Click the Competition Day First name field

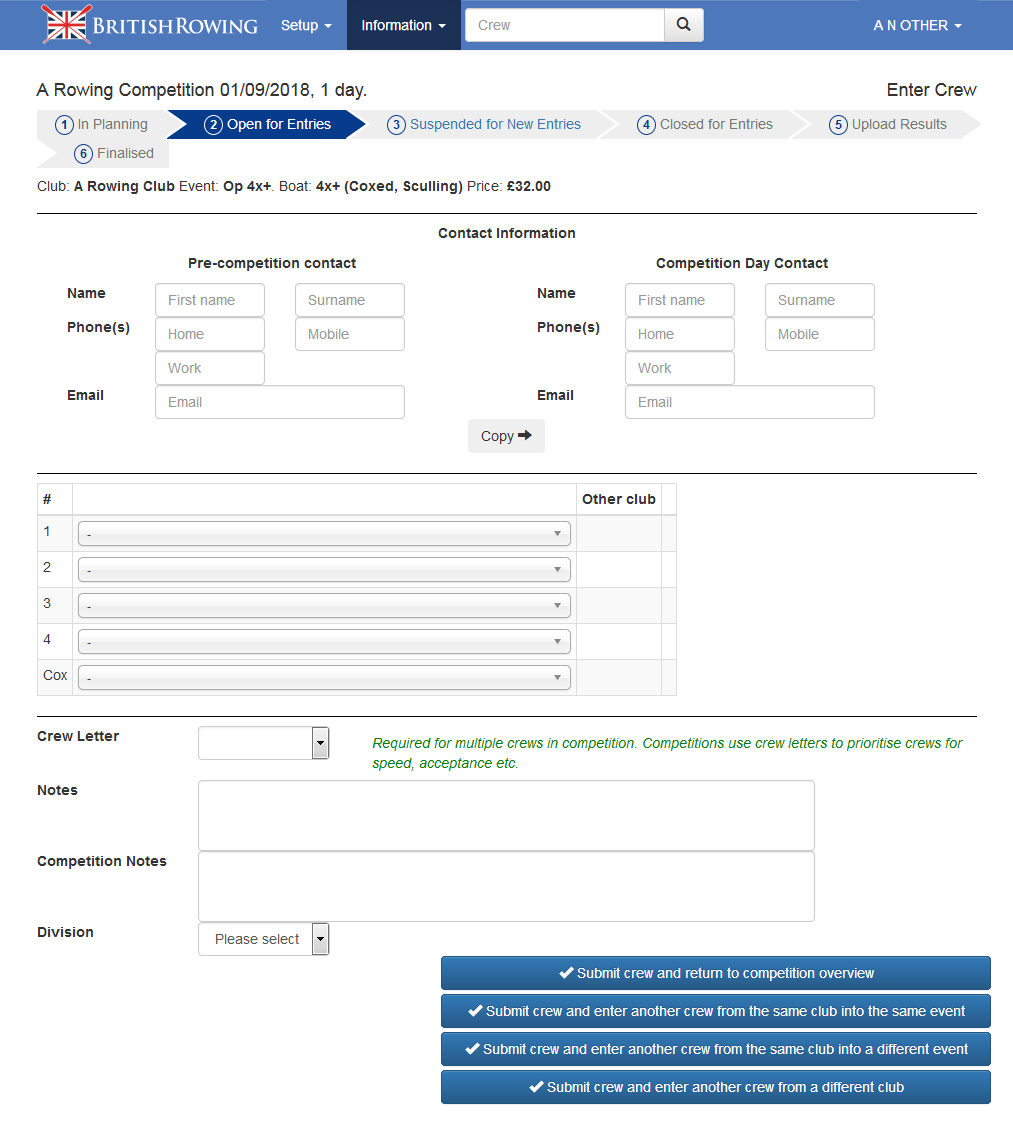pos(680,300)
